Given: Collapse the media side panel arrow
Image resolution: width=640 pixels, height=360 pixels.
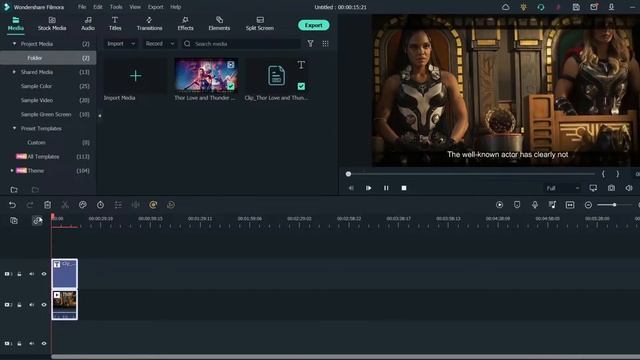Looking at the screenshot, I should pos(100,116).
